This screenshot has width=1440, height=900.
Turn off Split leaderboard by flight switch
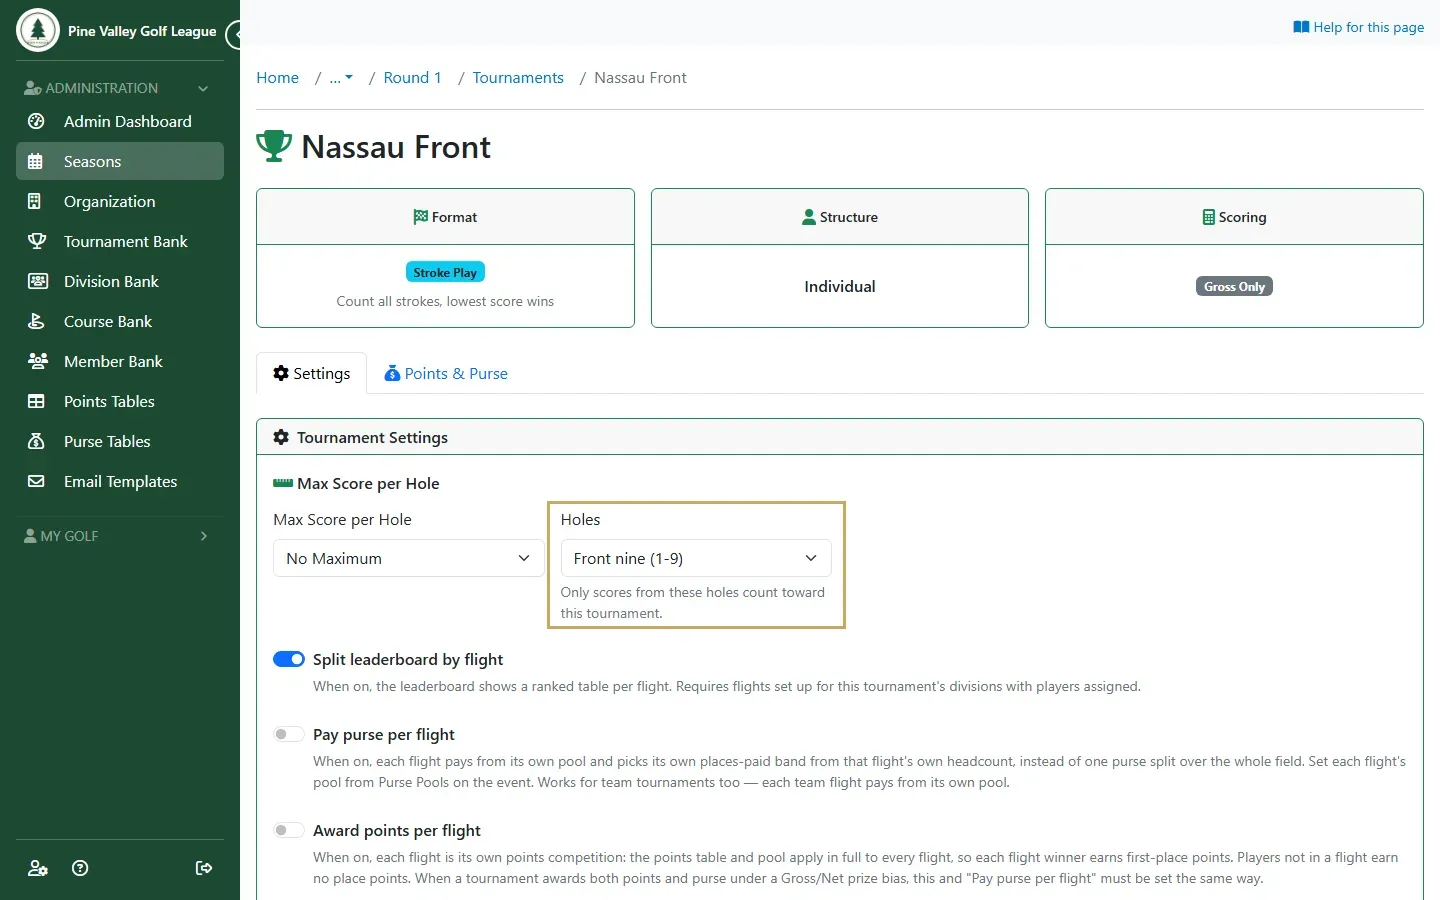click(x=289, y=659)
